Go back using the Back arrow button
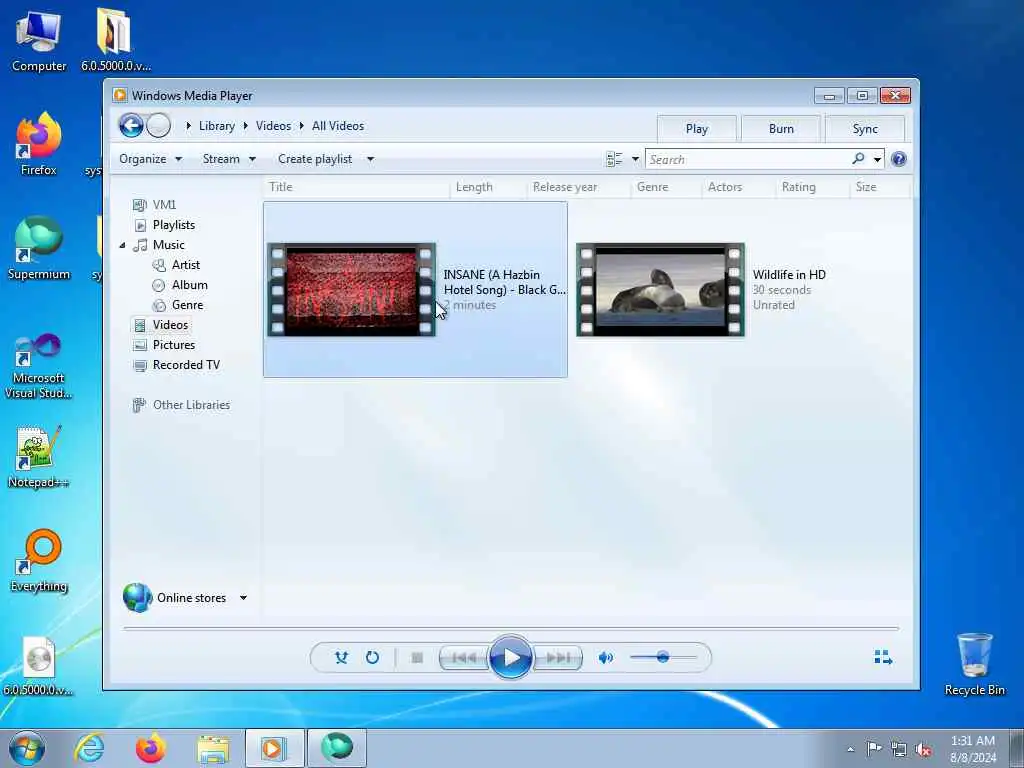This screenshot has width=1024, height=768. tap(131, 125)
